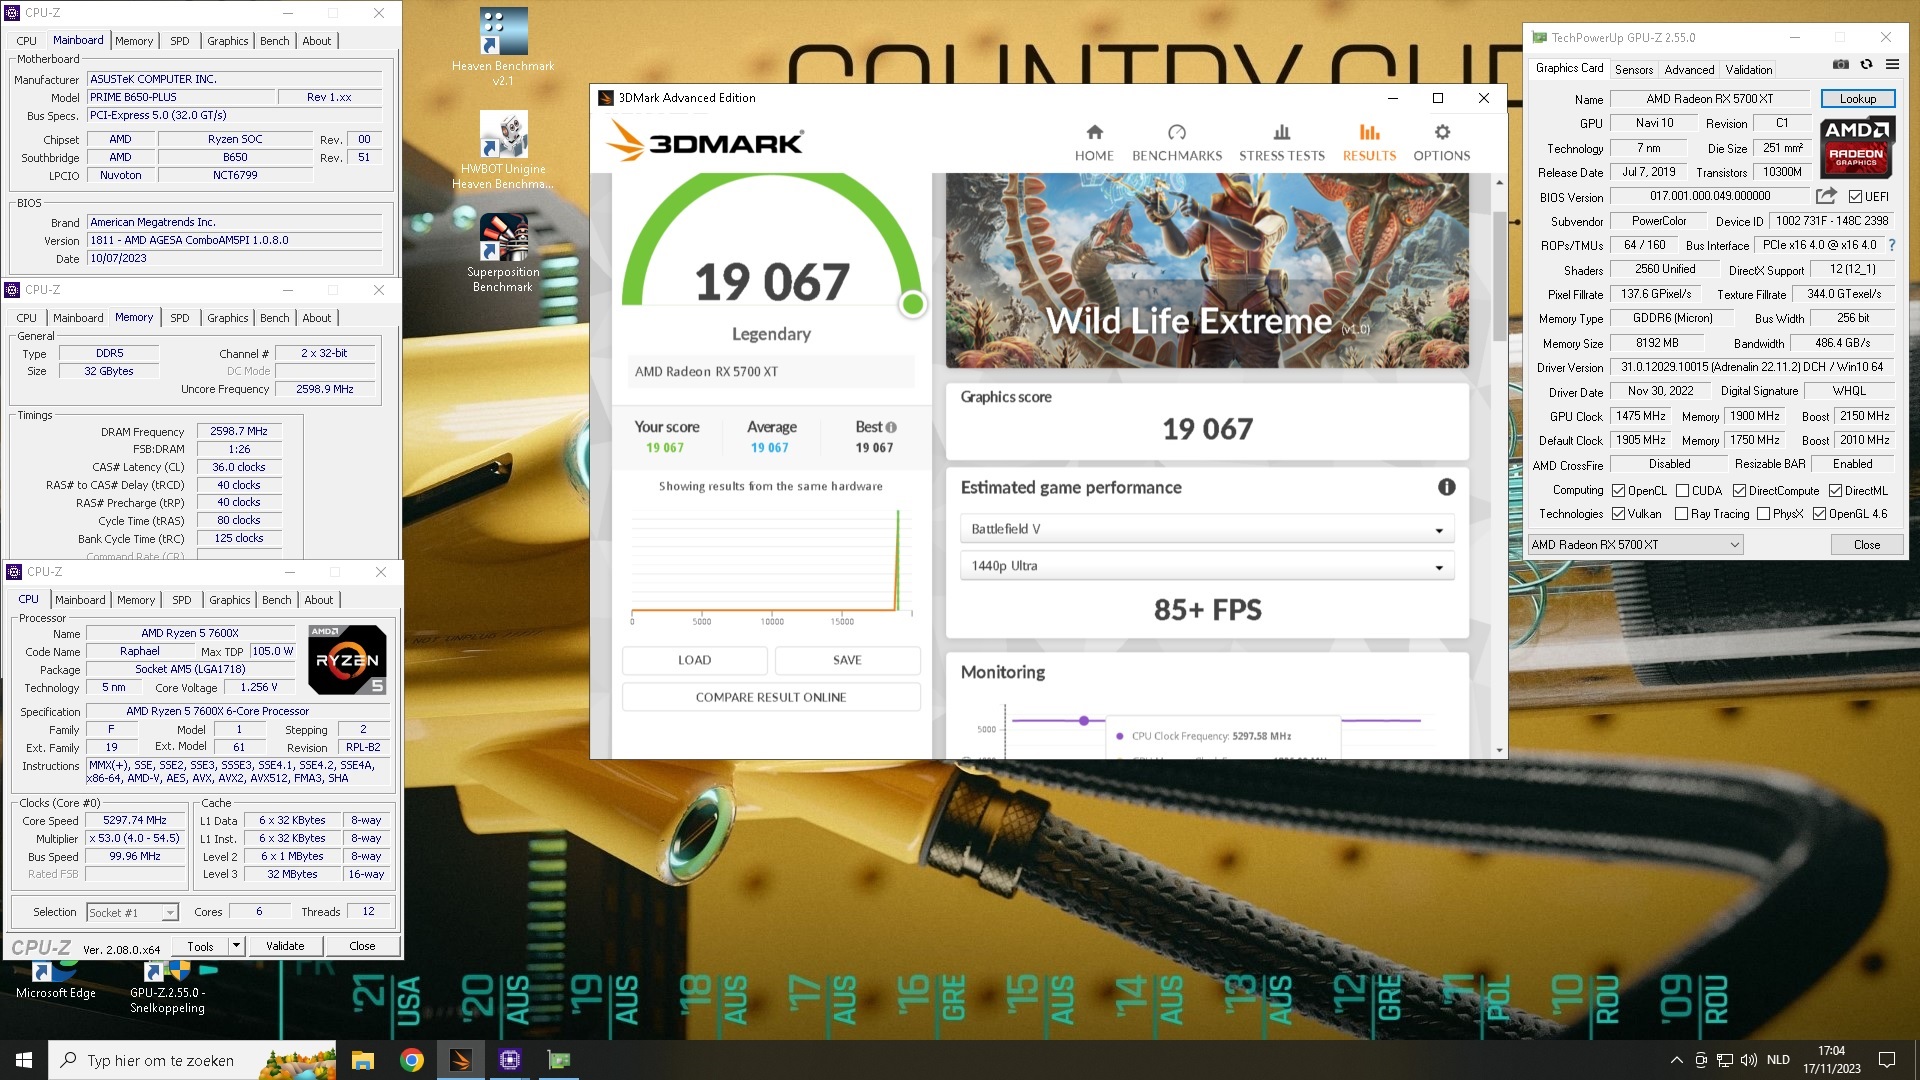Switch to CPU-Z taskbar icon
Viewport: 1920px width, 1080px height.
(x=509, y=1060)
